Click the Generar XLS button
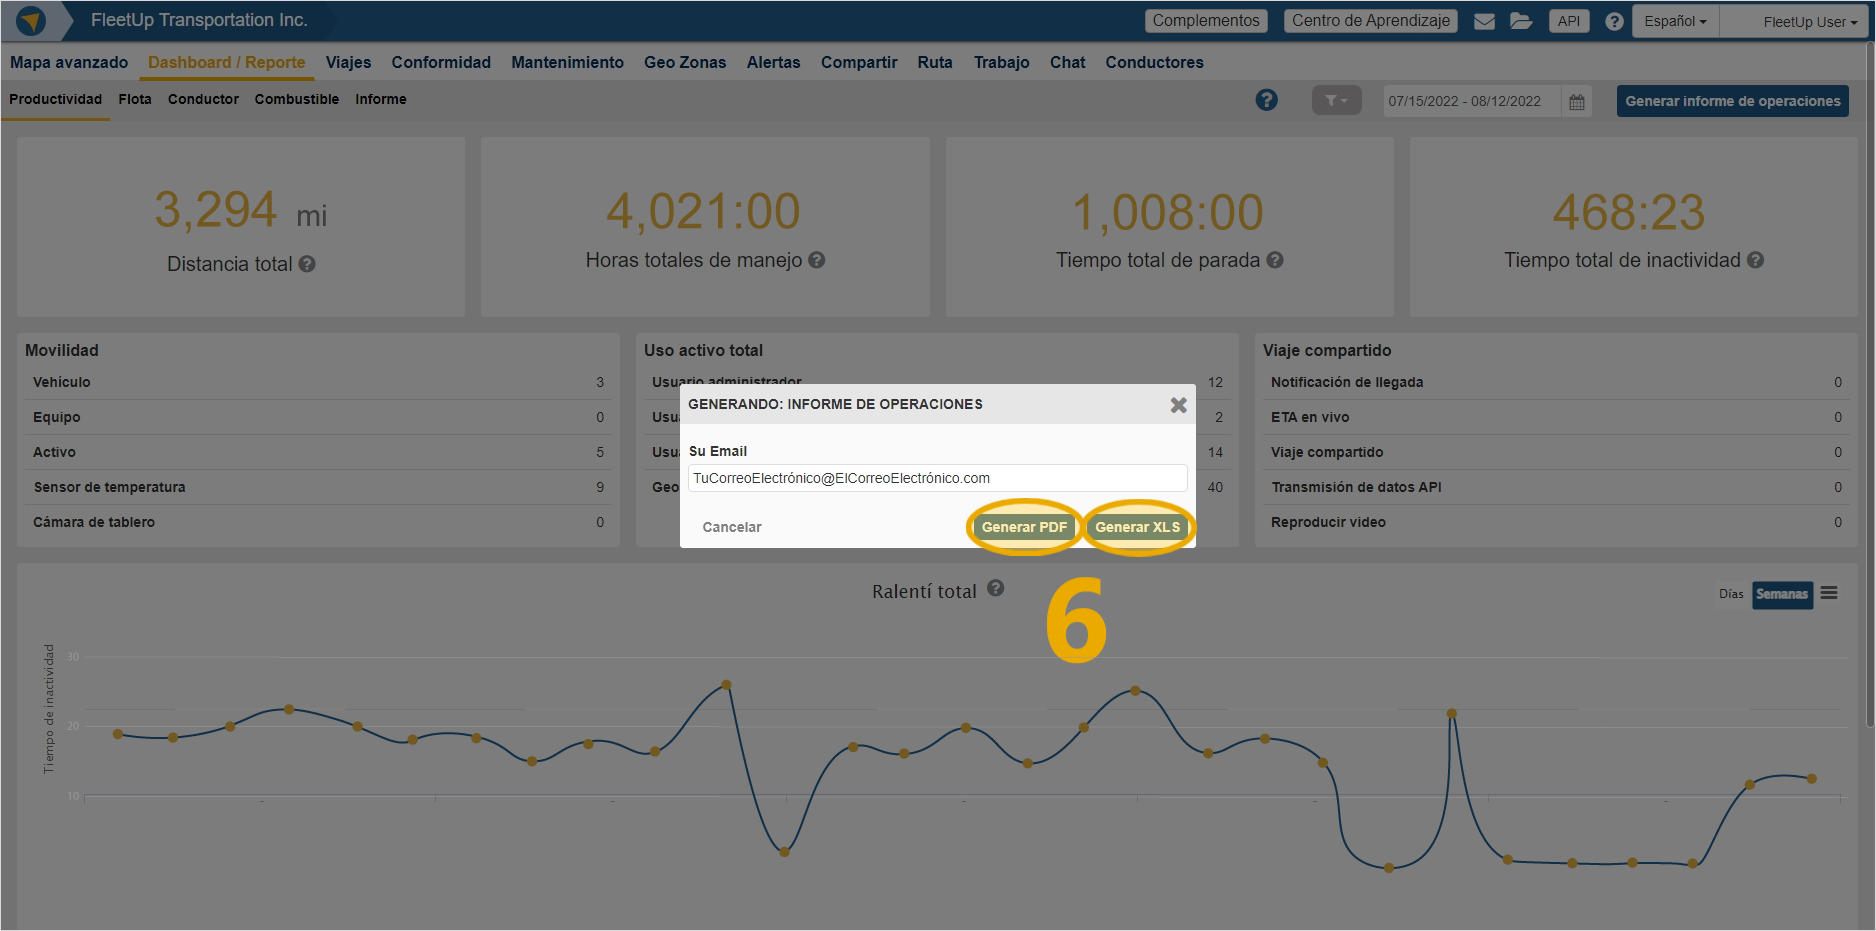 [x=1137, y=527]
